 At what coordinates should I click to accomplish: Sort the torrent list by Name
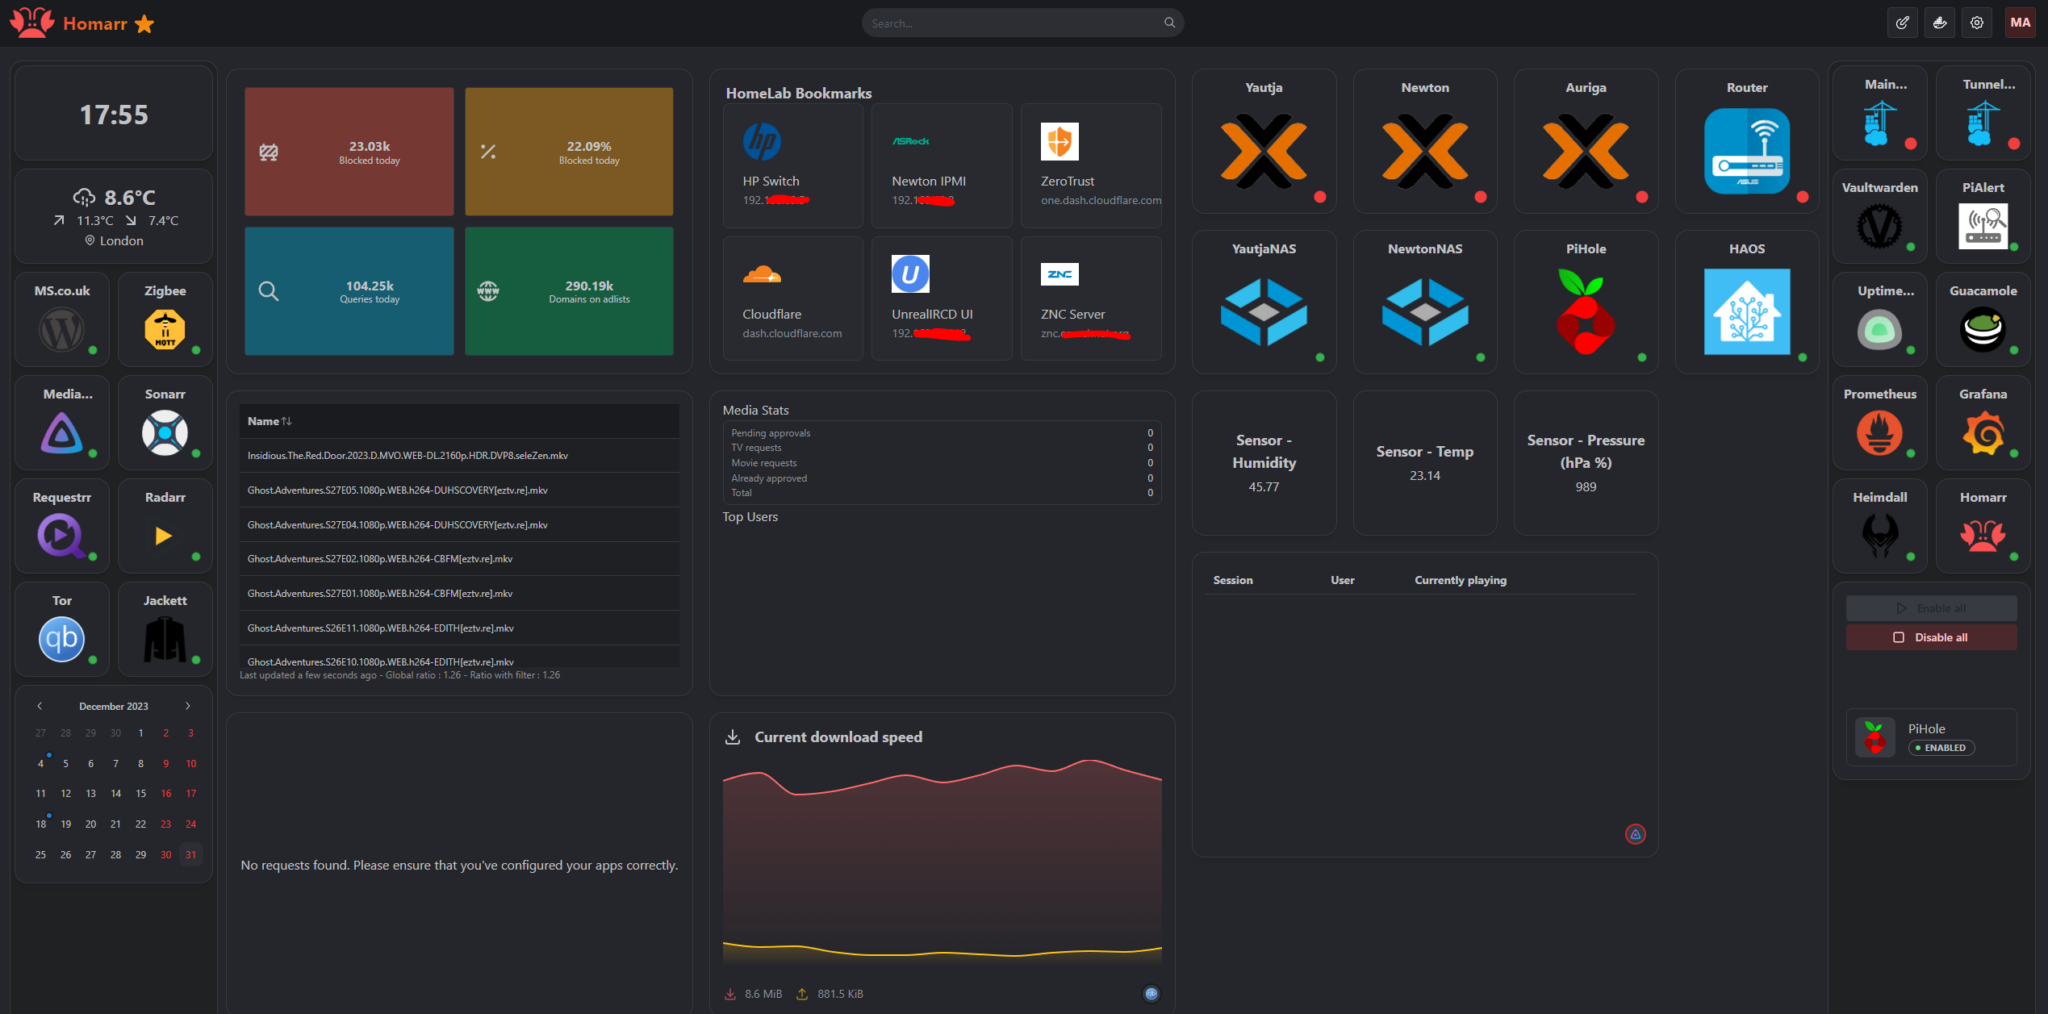tap(268, 421)
